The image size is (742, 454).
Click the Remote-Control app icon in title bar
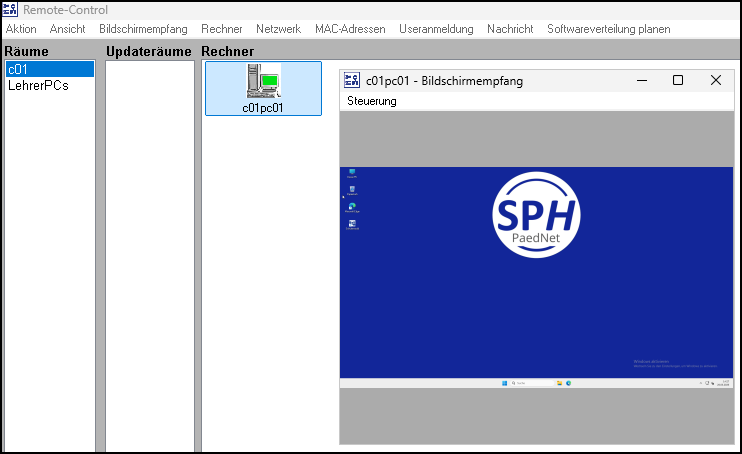tap(10, 9)
